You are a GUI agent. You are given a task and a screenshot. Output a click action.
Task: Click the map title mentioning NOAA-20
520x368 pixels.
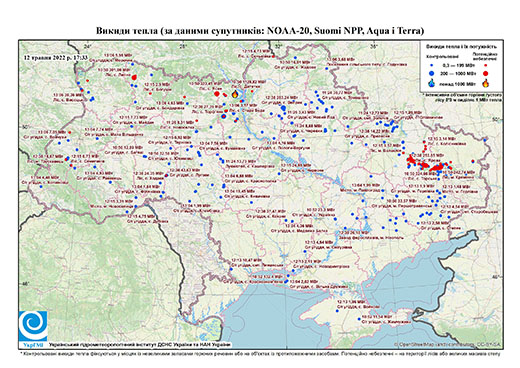pyautogui.click(x=260, y=31)
